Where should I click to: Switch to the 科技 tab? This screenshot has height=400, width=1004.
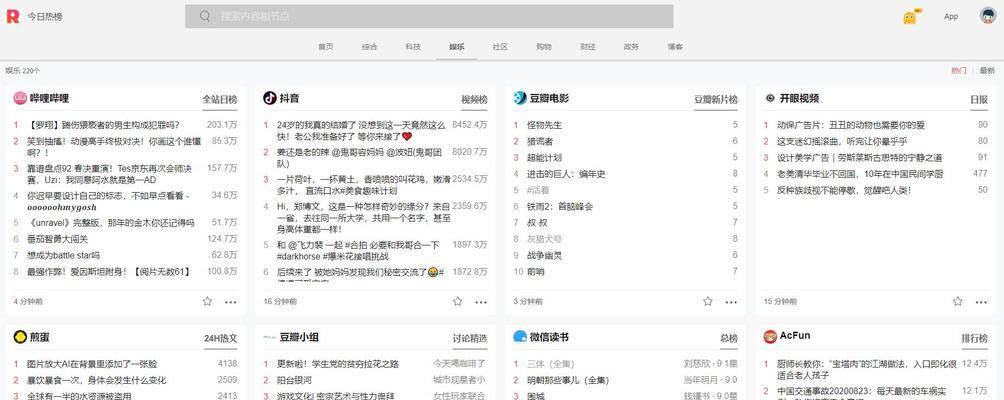pos(413,47)
